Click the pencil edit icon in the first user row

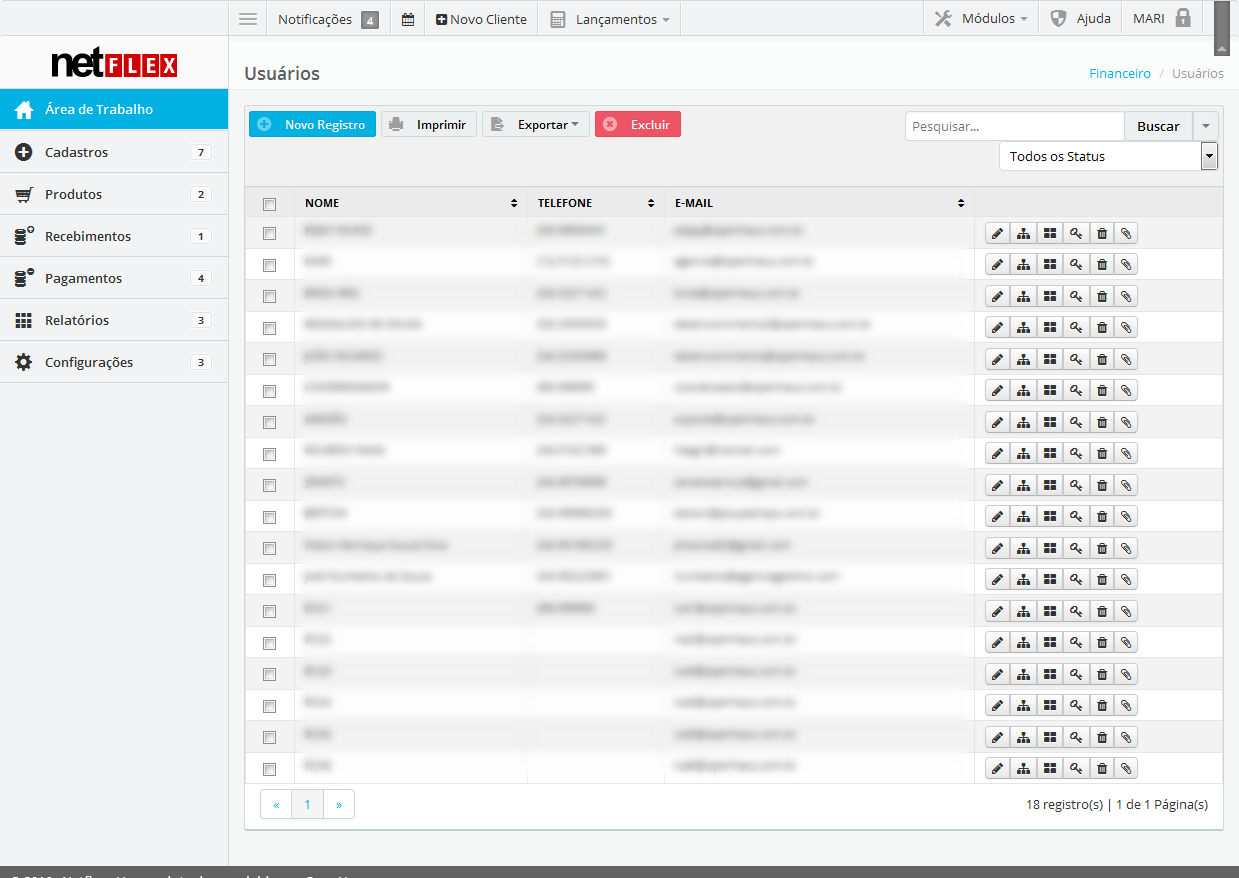[x=997, y=233]
